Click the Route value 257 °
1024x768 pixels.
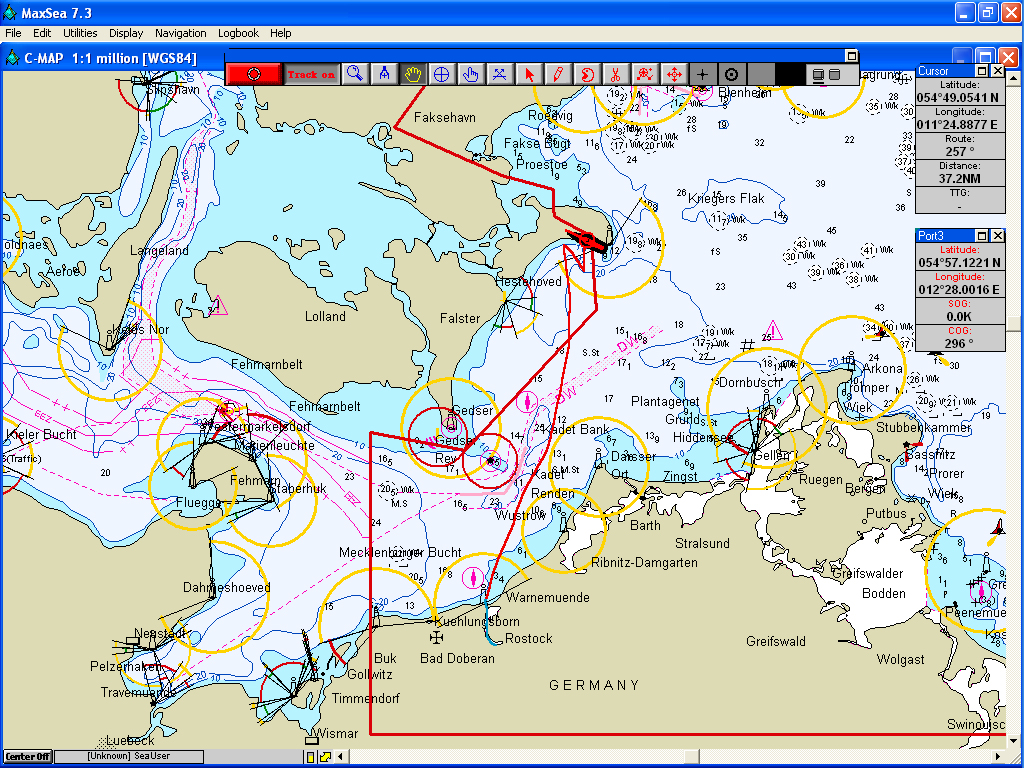point(959,152)
